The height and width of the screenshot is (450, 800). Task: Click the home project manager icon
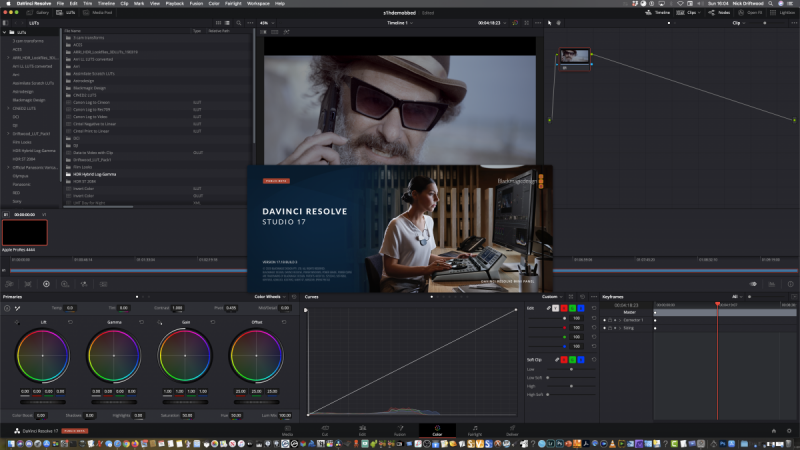775,430
